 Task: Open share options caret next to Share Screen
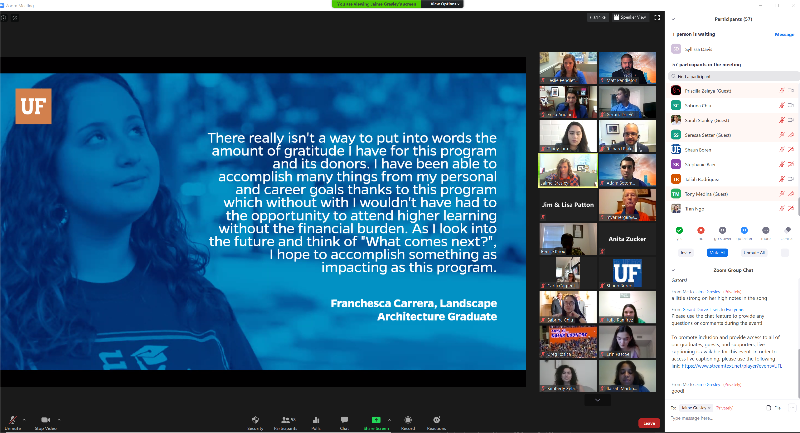pos(390,420)
